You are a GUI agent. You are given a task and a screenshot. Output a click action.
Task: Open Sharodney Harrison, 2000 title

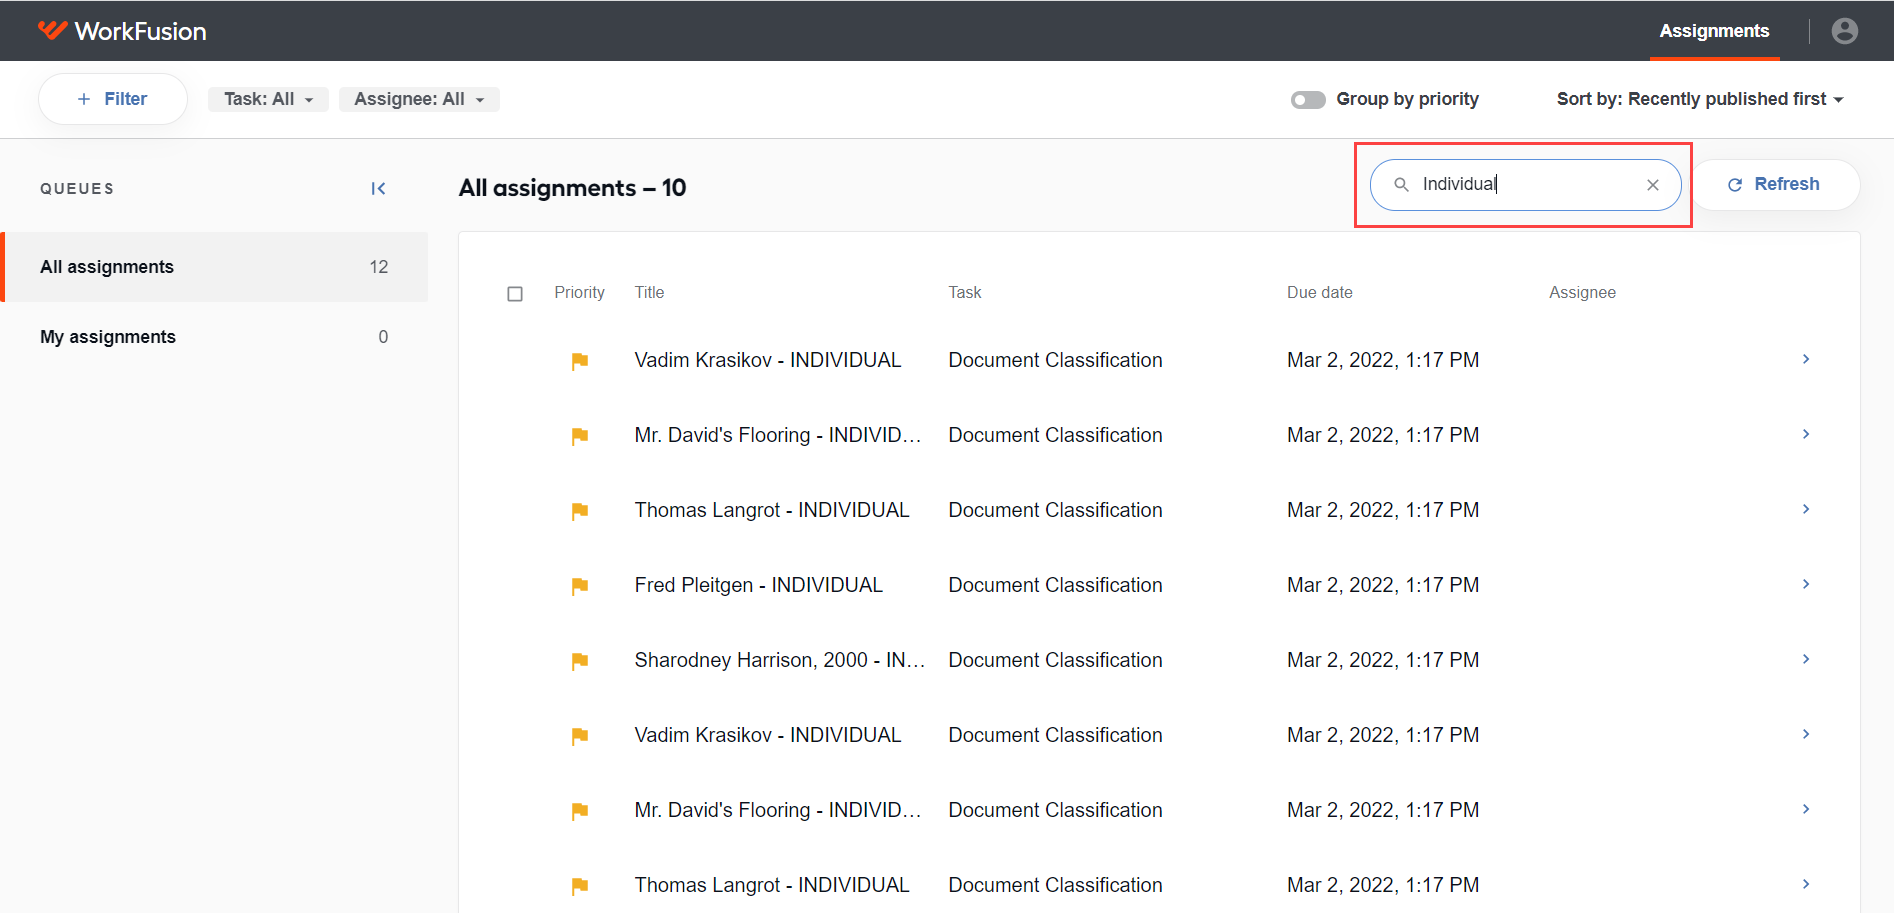pyautogui.click(x=779, y=660)
